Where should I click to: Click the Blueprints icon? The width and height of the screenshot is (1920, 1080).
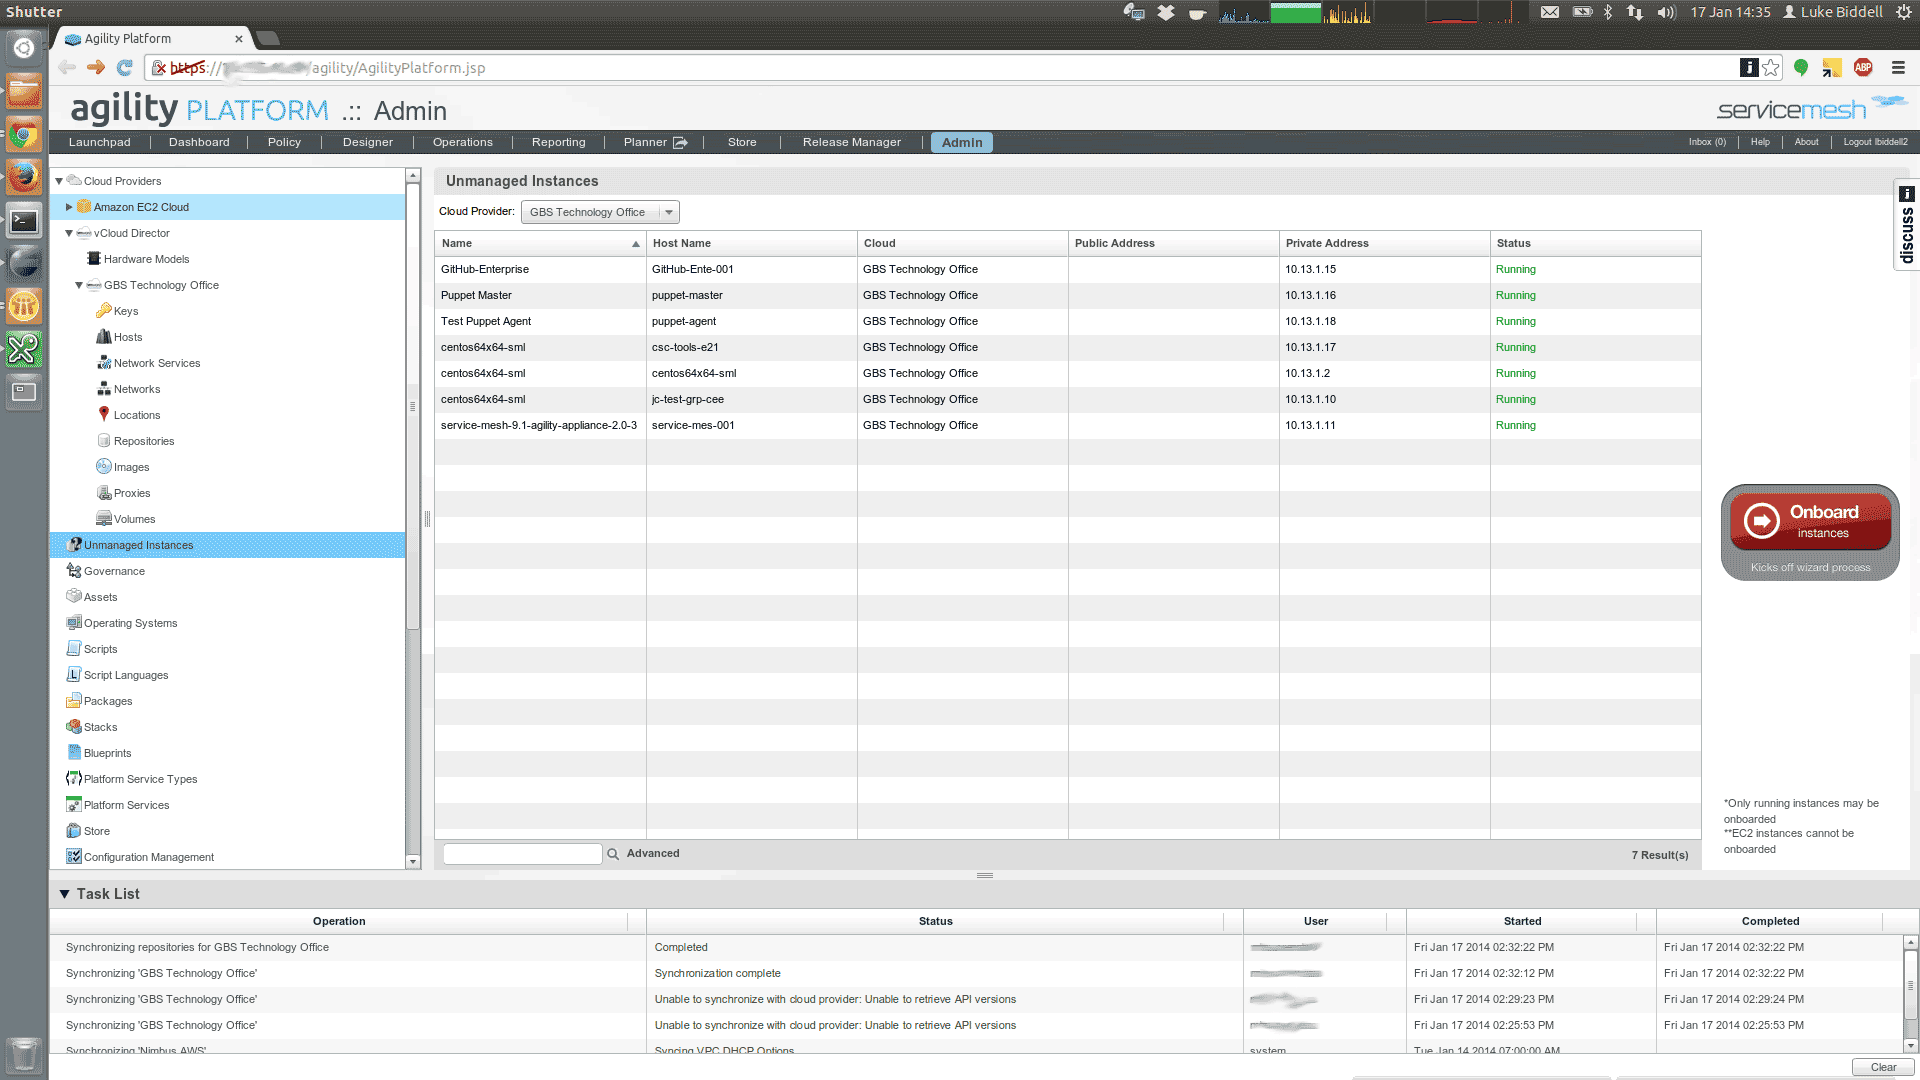coord(73,753)
